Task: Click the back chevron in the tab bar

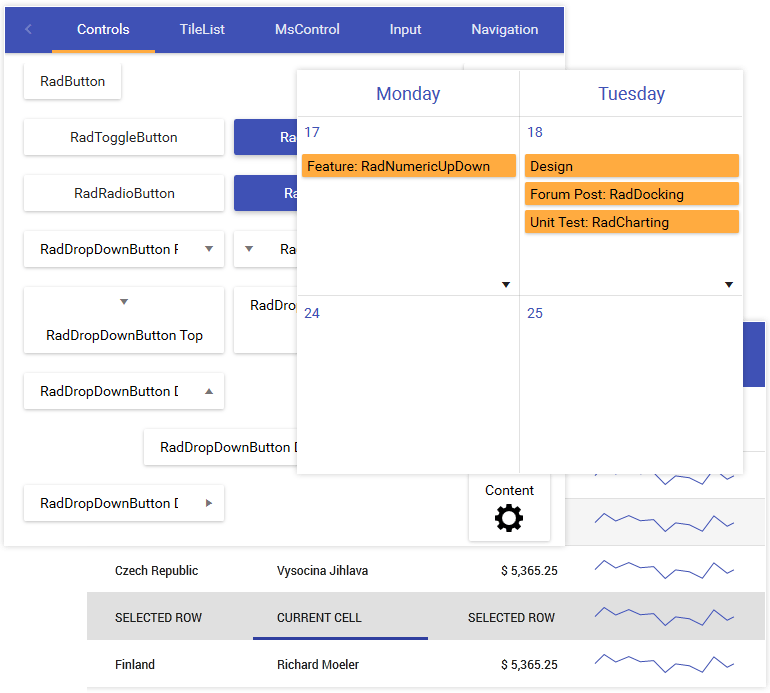Action: click(x=28, y=29)
